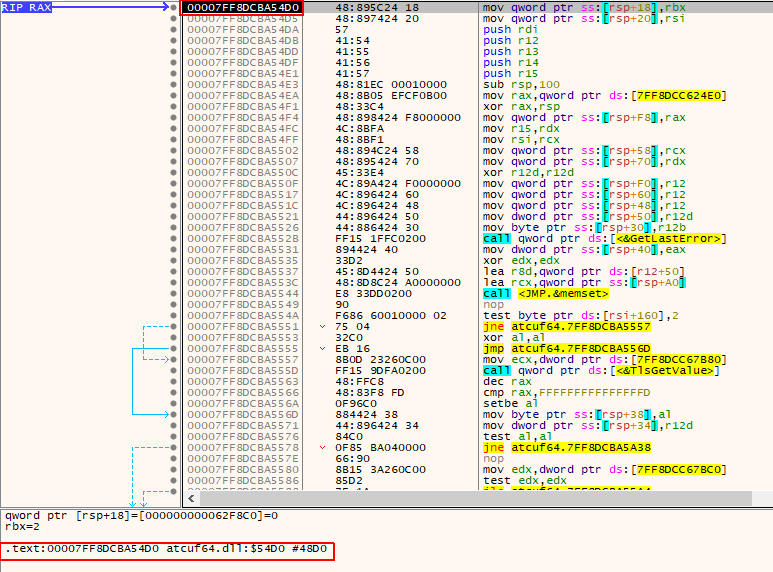Click the disassembly horizontal scrollbar track

(x=476, y=499)
